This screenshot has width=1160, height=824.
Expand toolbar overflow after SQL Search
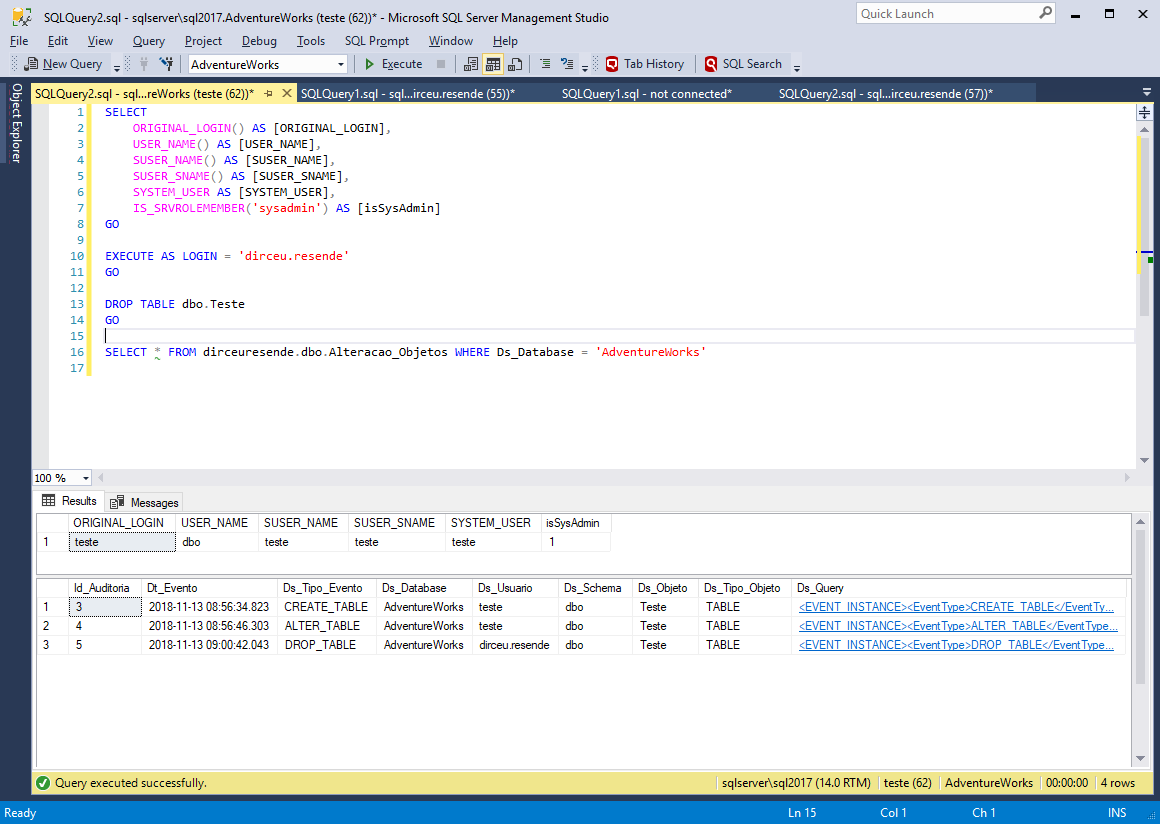pyautogui.click(x=797, y=68)
